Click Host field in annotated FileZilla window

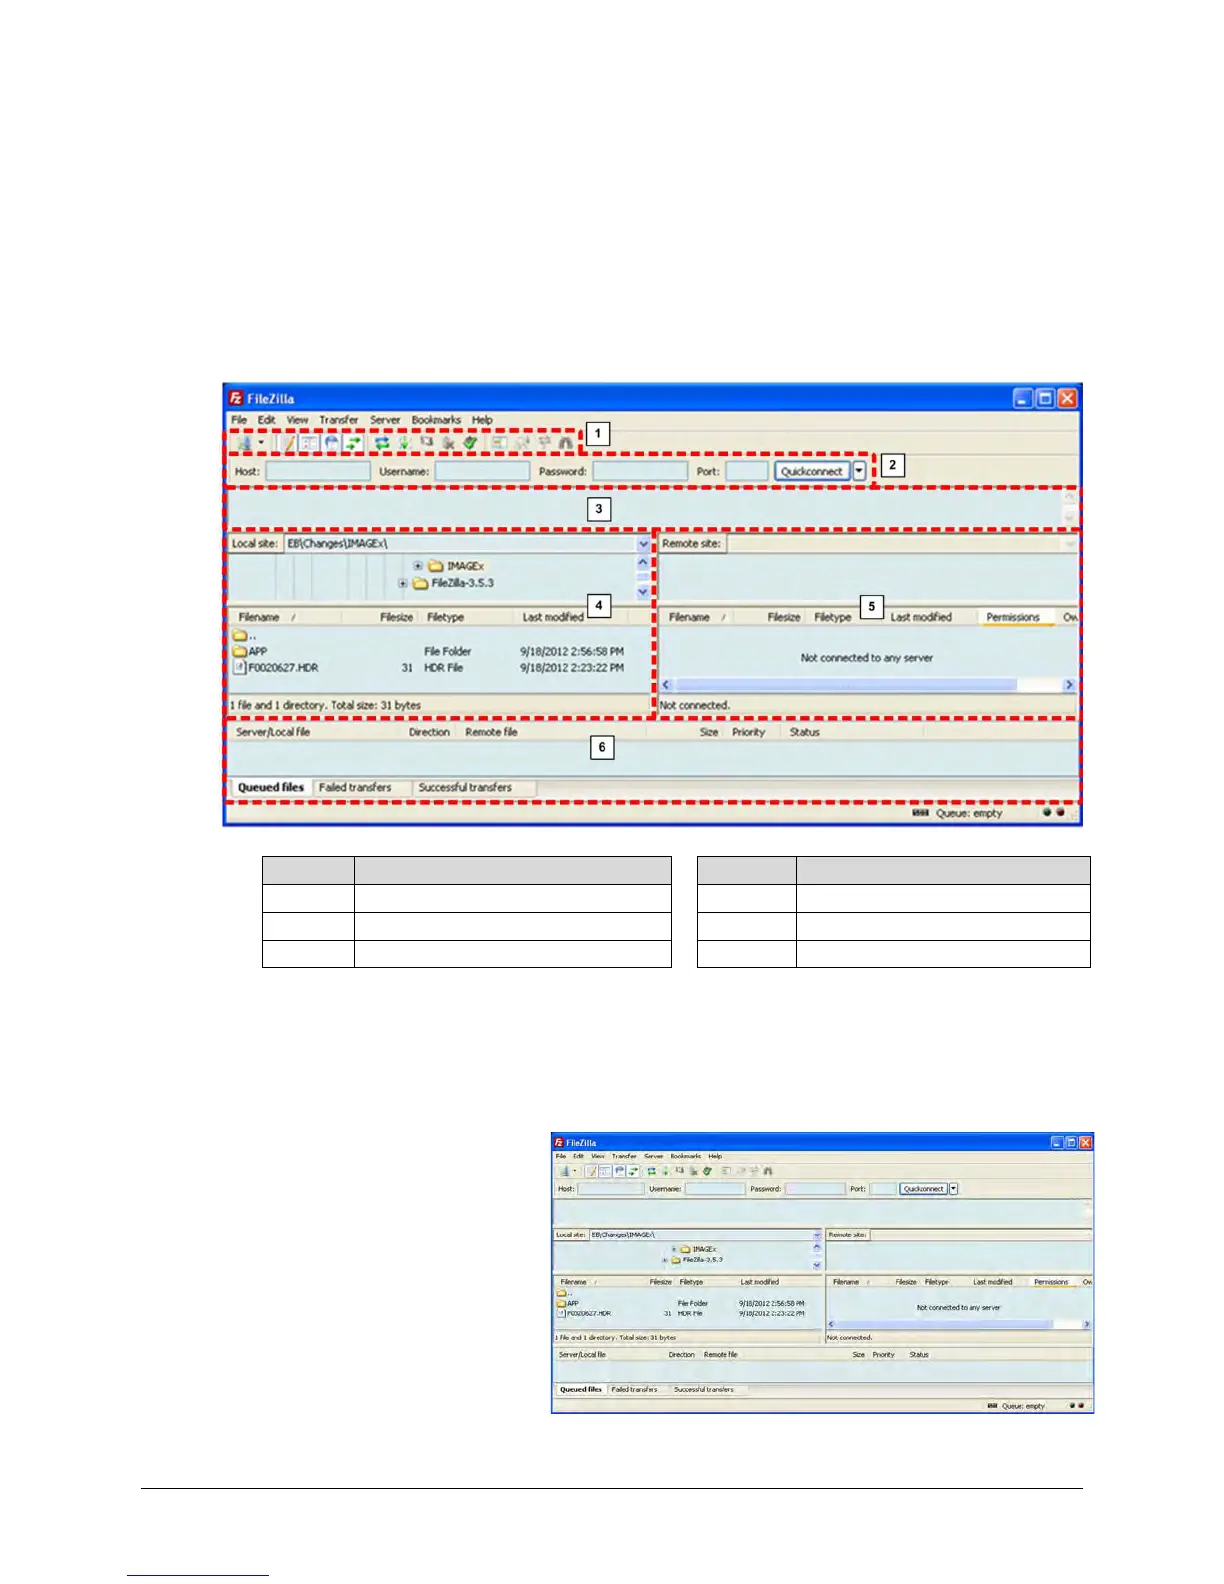coord(318,472)
